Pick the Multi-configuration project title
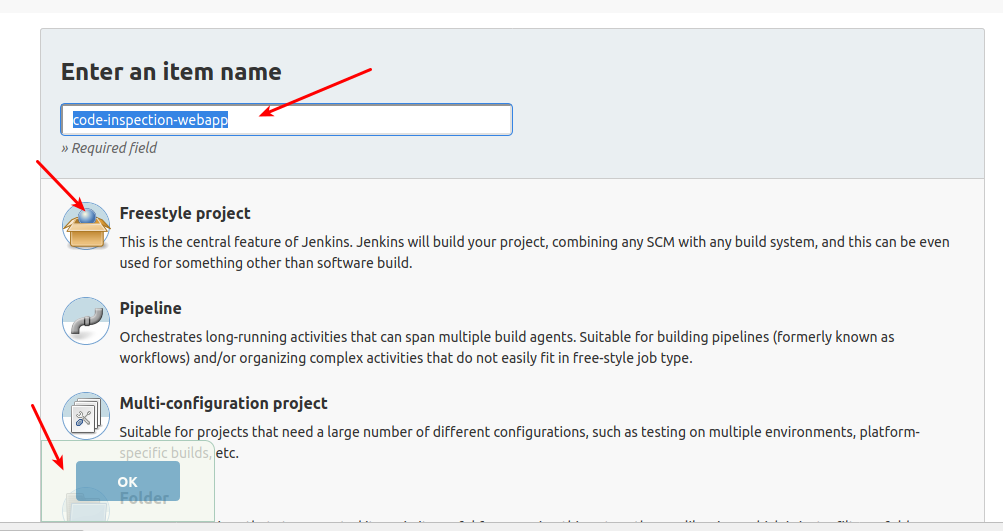This screenshot has height=531, width=1003. pos(223,403)
